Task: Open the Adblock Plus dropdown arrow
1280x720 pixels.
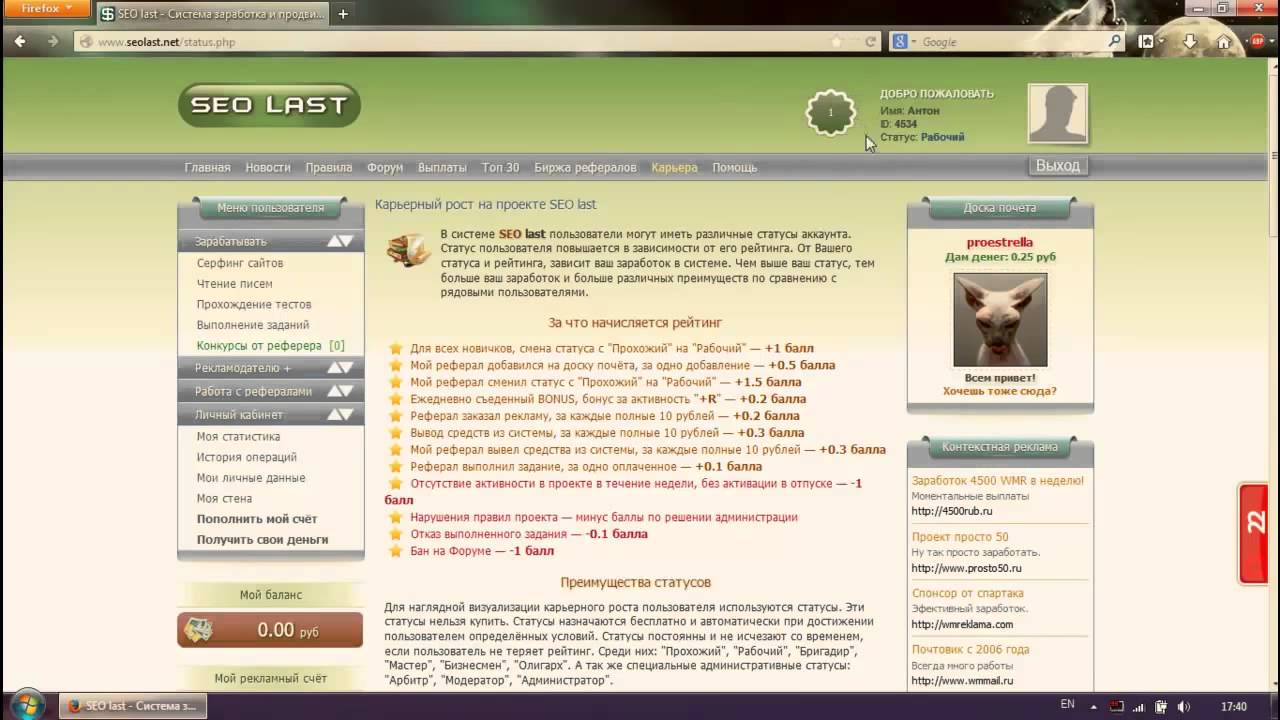Action: coord(1271,42)
